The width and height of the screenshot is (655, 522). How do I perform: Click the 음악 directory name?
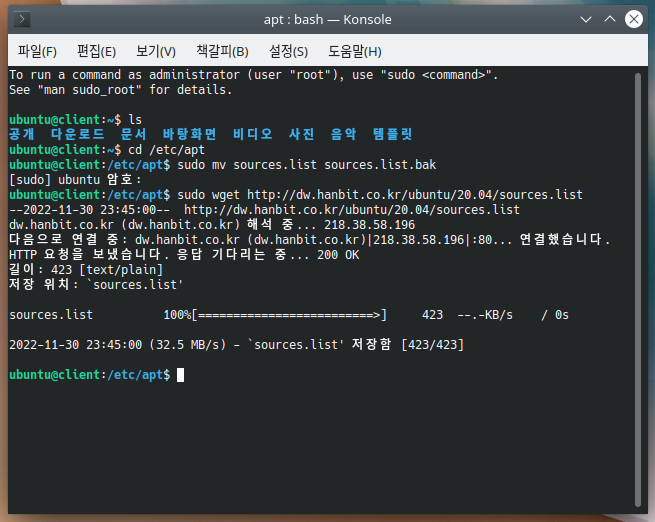click(343, 134)
